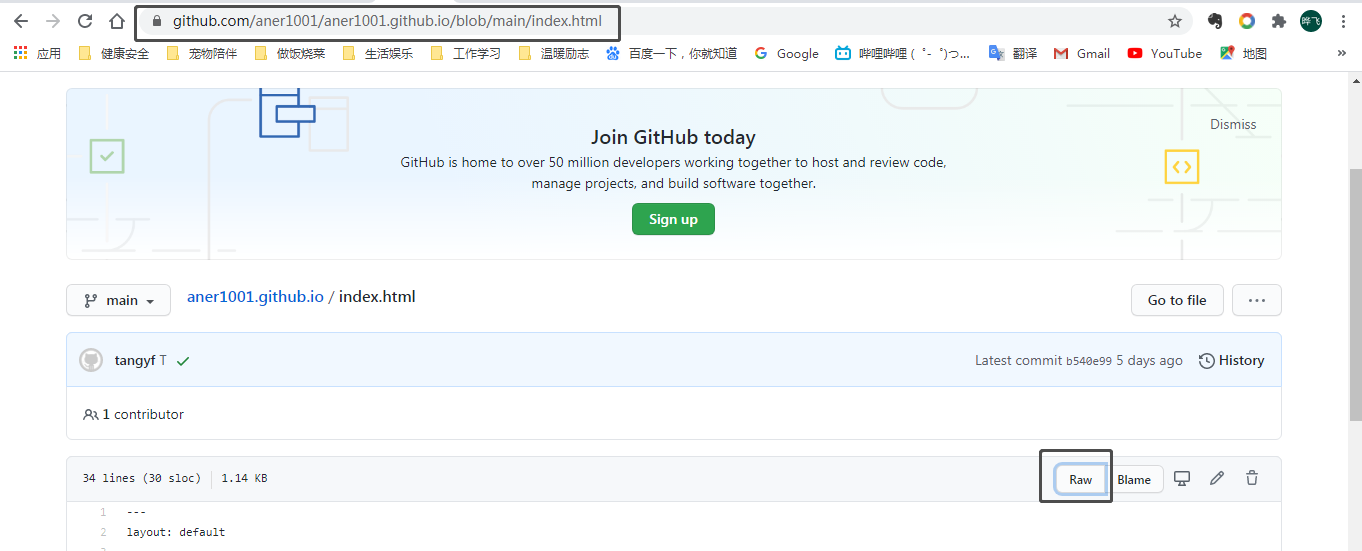This screenshot has width=1362, height=551.
Task: Show more bookmarks with the chevron
Action: tap(1341, 53)
